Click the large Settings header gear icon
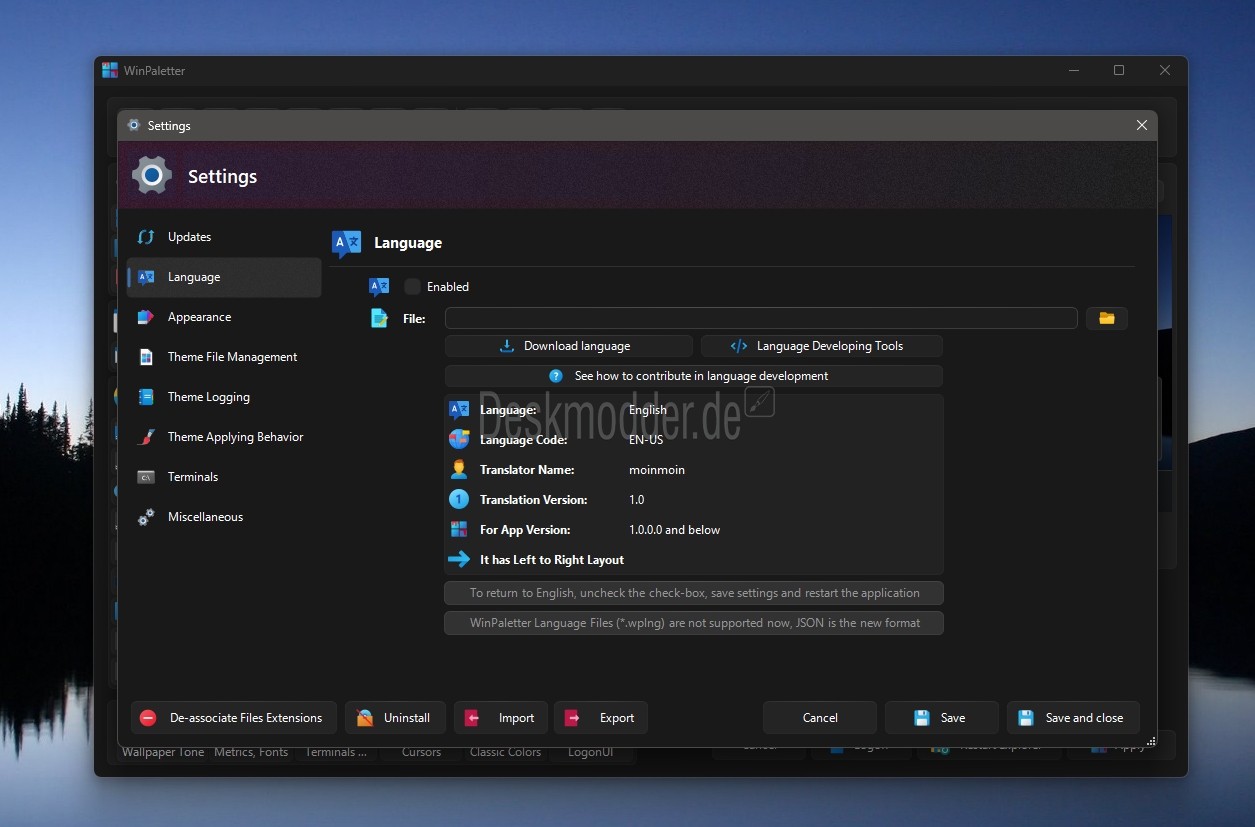The image size is (1255, 827). tap(152, 175)
